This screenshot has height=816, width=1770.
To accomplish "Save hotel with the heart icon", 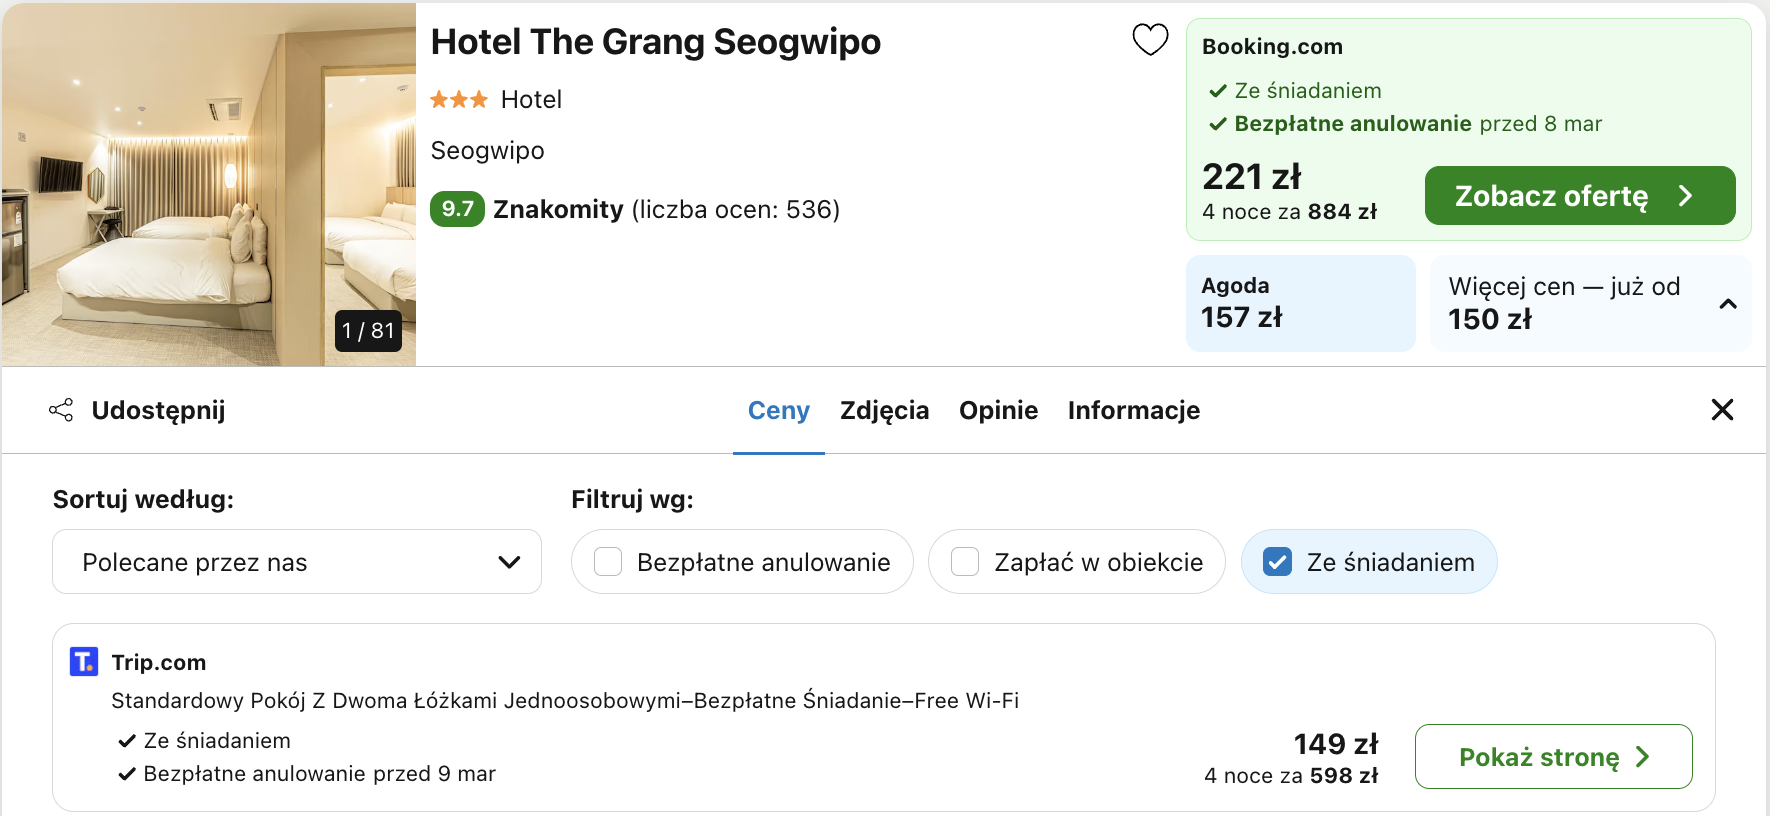I will coord(1150,40).
